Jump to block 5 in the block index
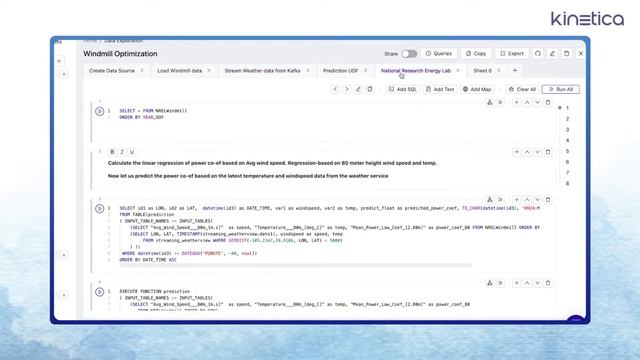The width and height of the screenshot is (640, 360). 567,151
